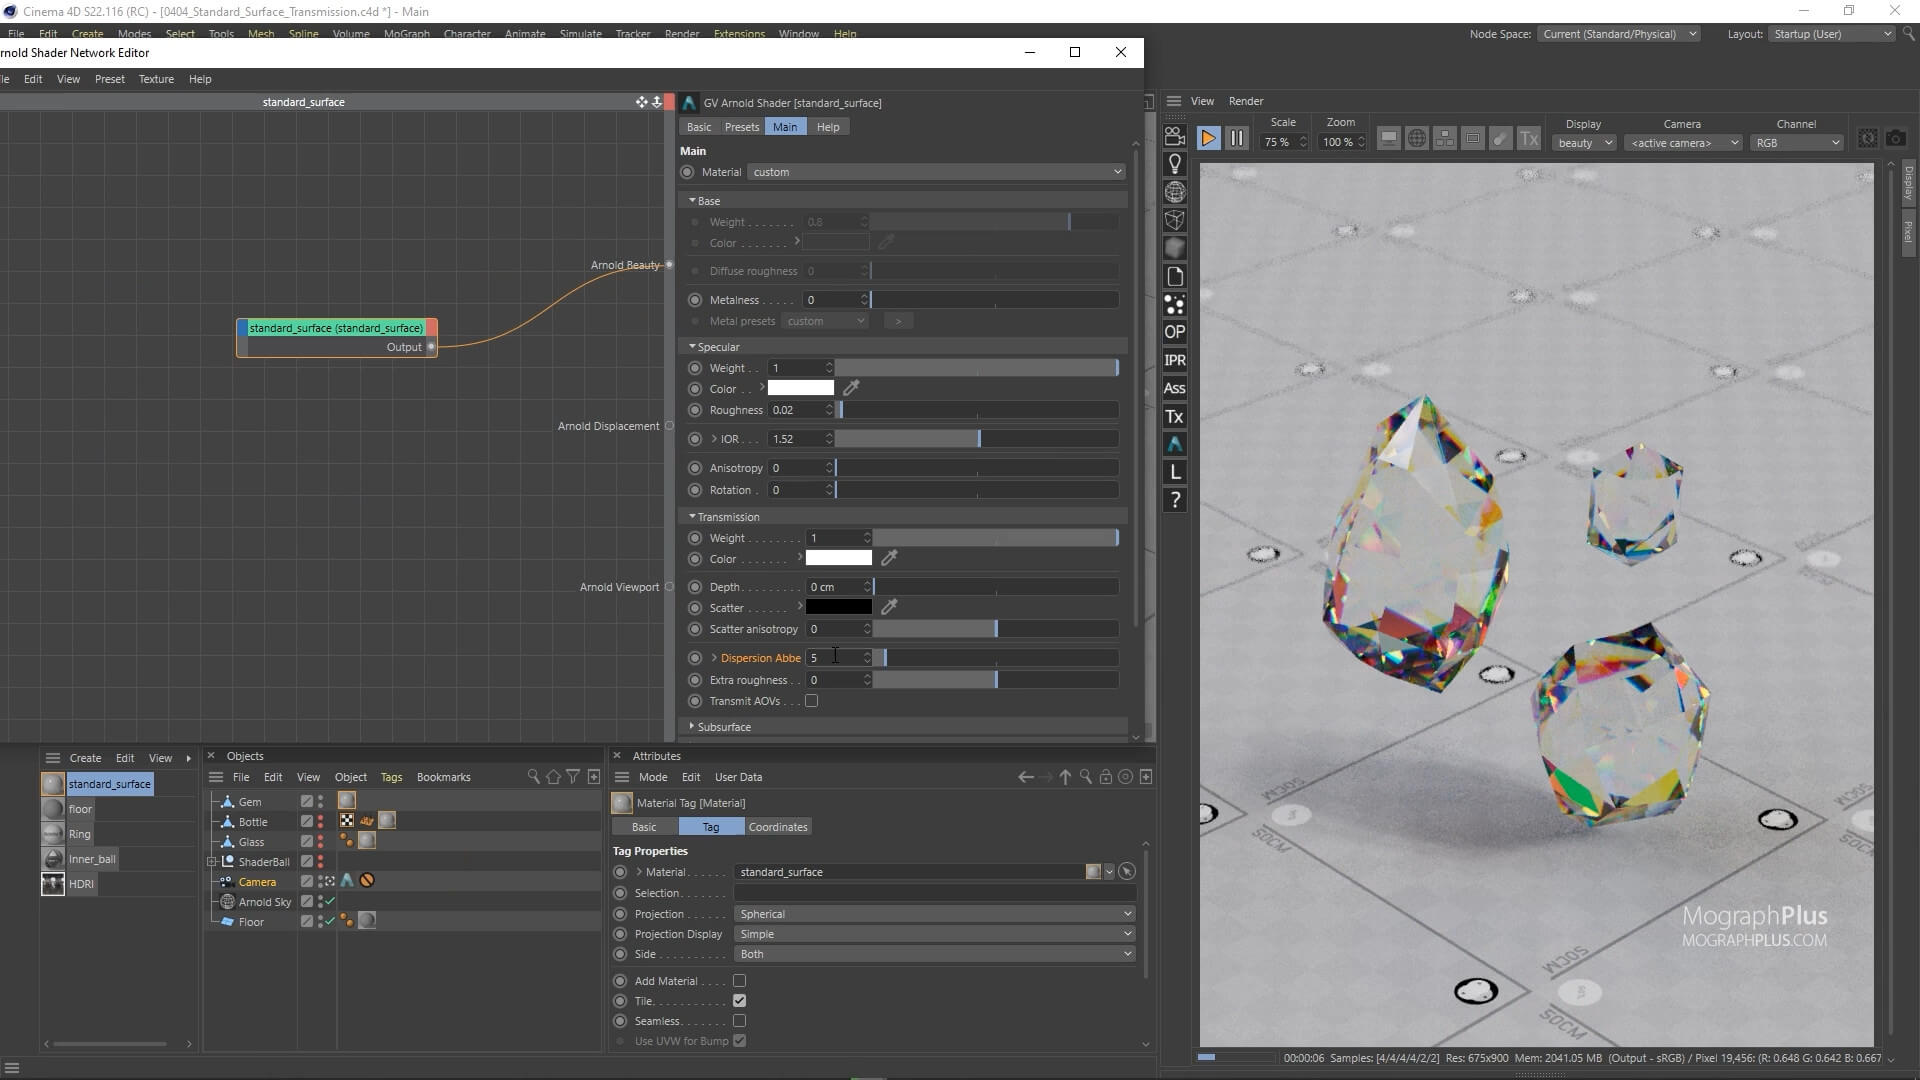Start the IPR render with the play button
This screenshot has height=1080, width=1920.
[x=1209, y=138]
